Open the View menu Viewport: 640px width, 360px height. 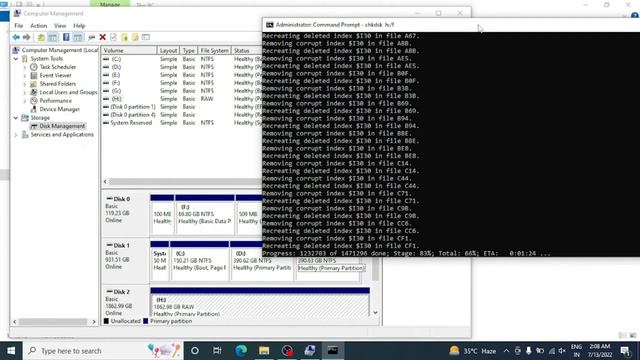coord(60,26)
